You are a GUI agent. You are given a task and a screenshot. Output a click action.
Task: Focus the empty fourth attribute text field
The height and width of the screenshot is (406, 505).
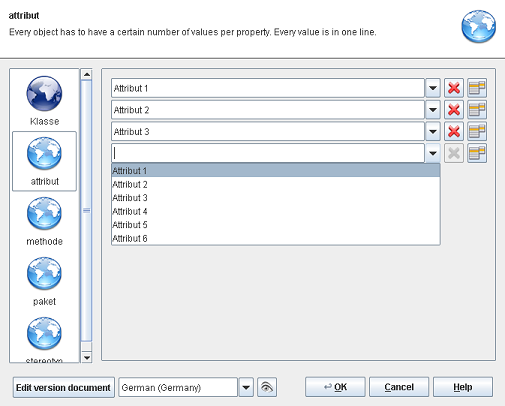point(268,153)
